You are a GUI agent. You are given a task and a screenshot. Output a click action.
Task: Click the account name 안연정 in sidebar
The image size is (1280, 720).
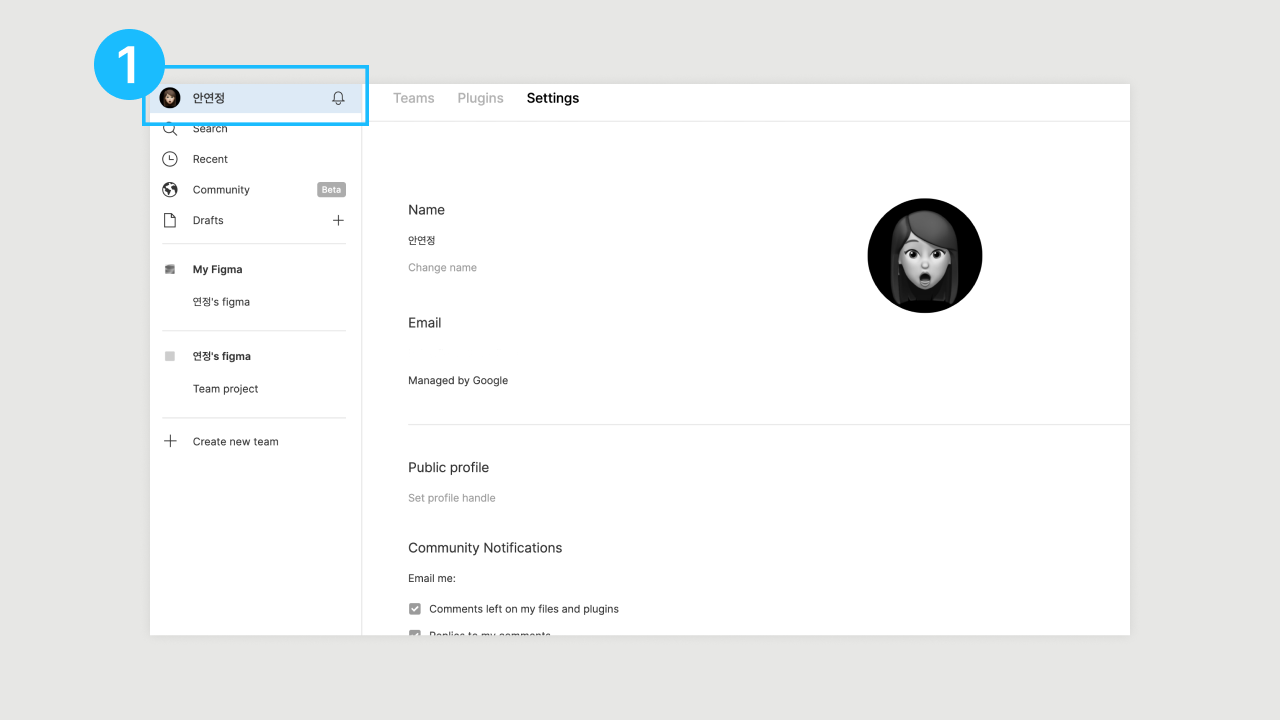pos(209,98)
